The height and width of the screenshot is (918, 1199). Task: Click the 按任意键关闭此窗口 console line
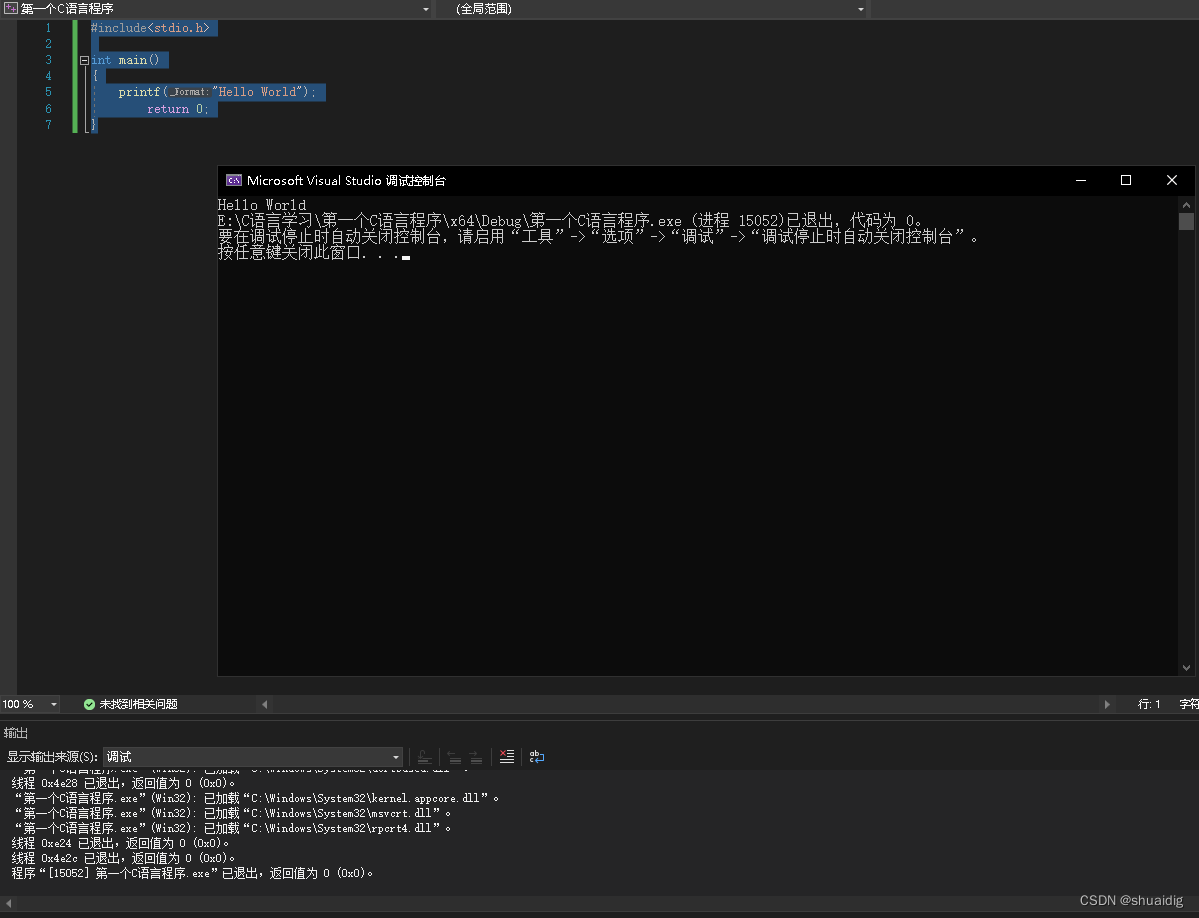pos(314,253)
